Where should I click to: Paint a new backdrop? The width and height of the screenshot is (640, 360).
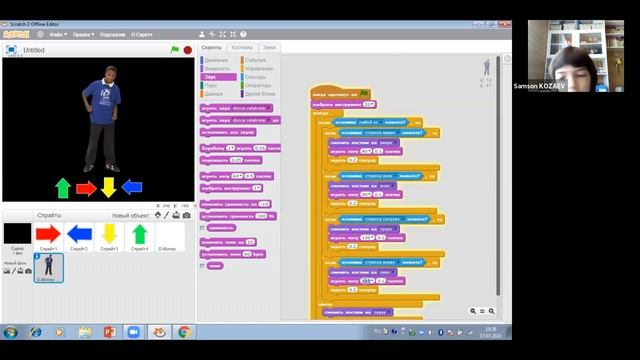tap(13, 271)
